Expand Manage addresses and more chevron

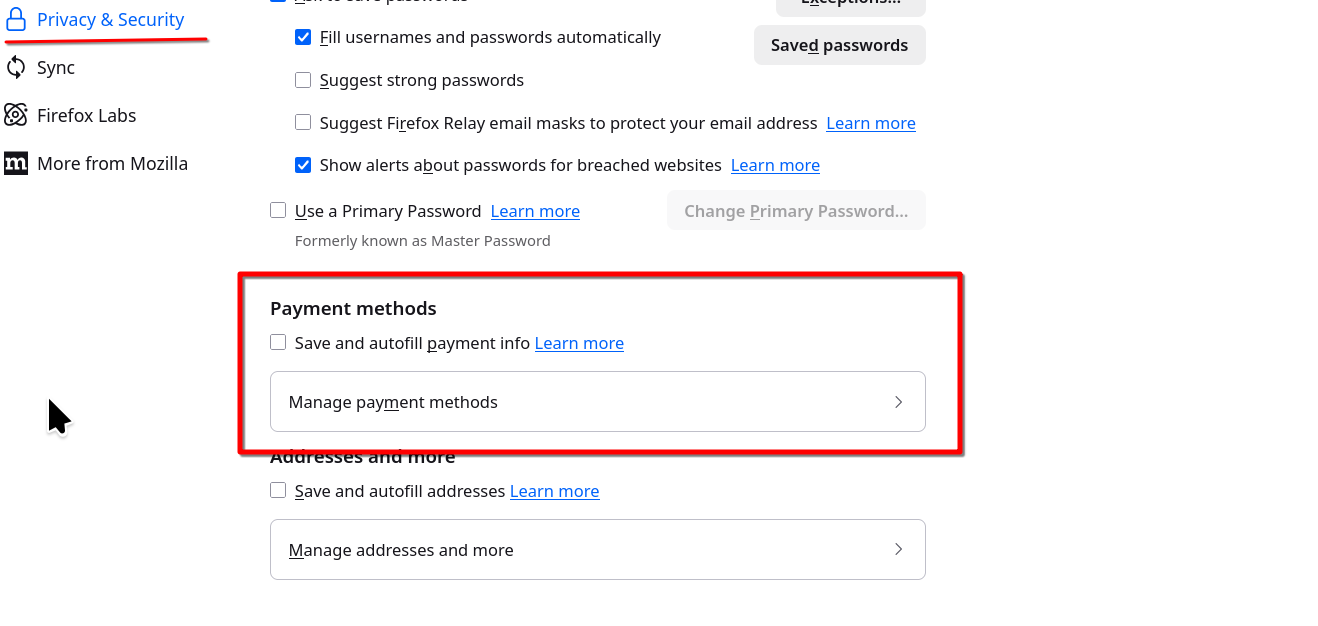pyautogui.click(x=898, y=549)
